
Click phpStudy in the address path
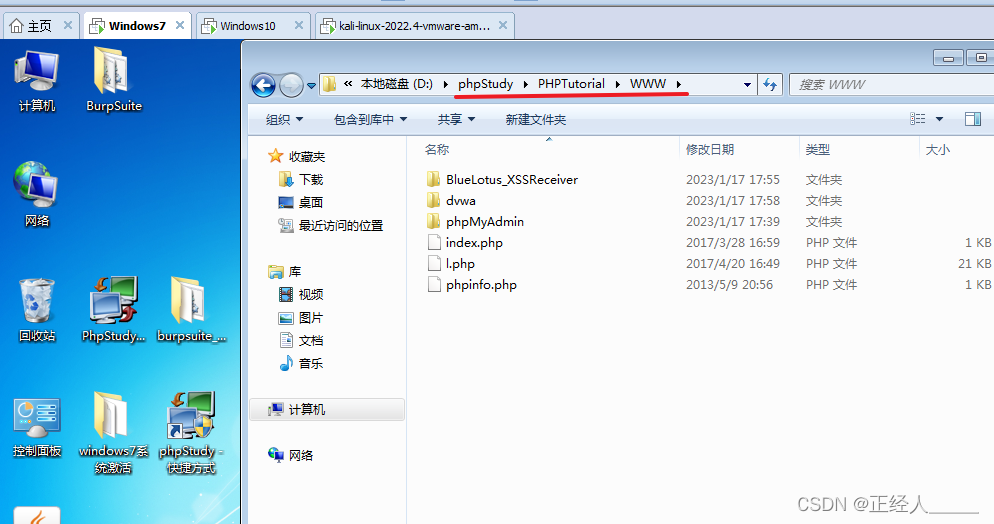[x=486, y=84]
